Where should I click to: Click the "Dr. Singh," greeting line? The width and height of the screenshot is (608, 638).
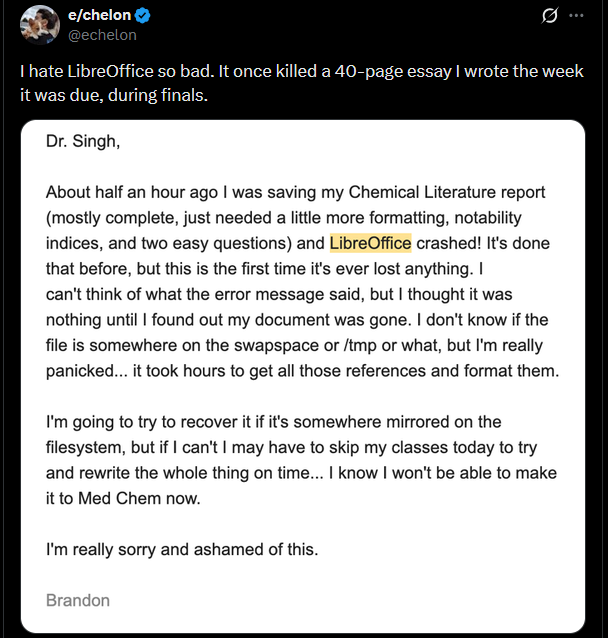pos(83,142)
